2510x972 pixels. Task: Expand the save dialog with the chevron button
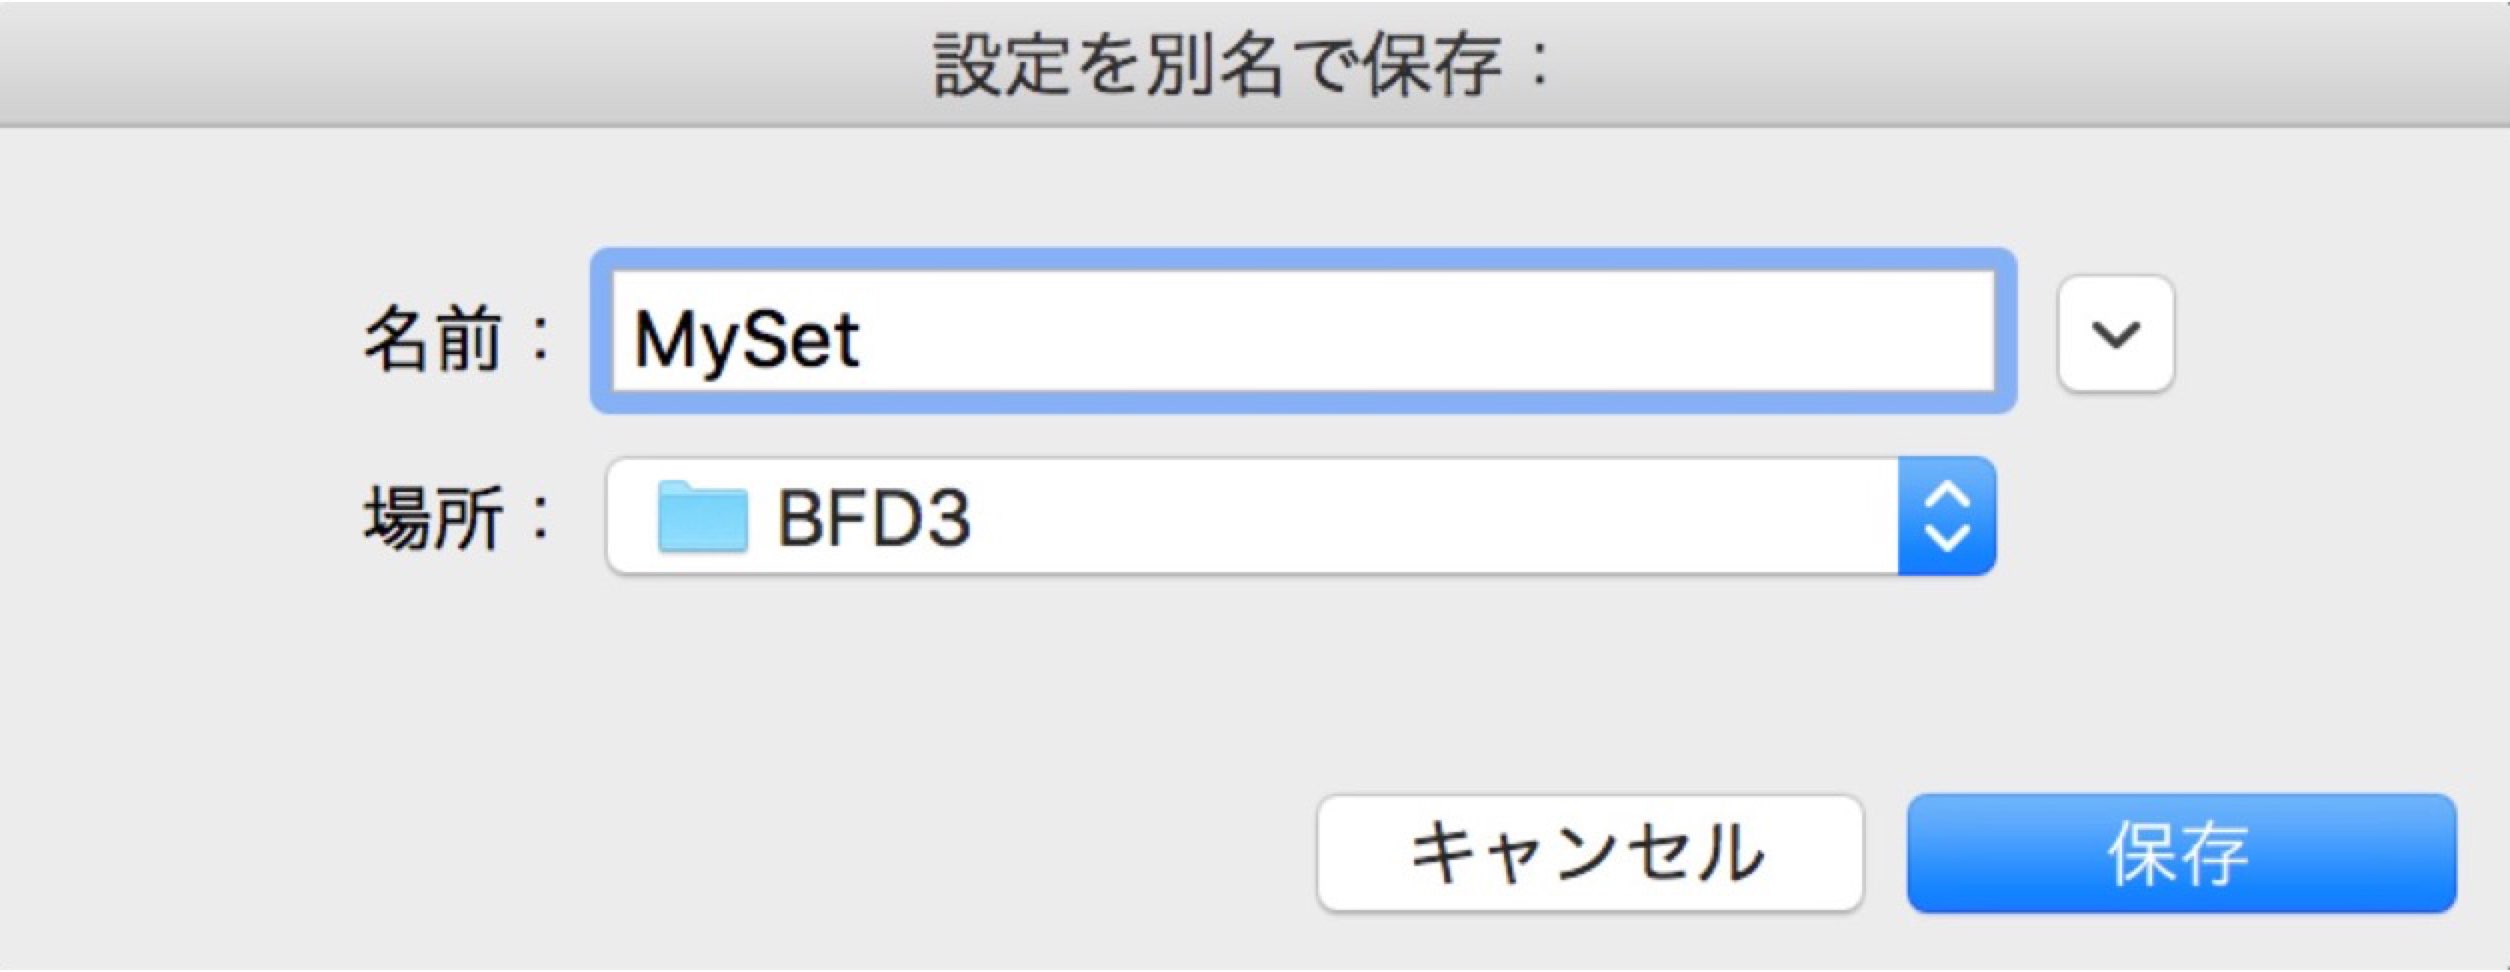[x=2115, y=333]
